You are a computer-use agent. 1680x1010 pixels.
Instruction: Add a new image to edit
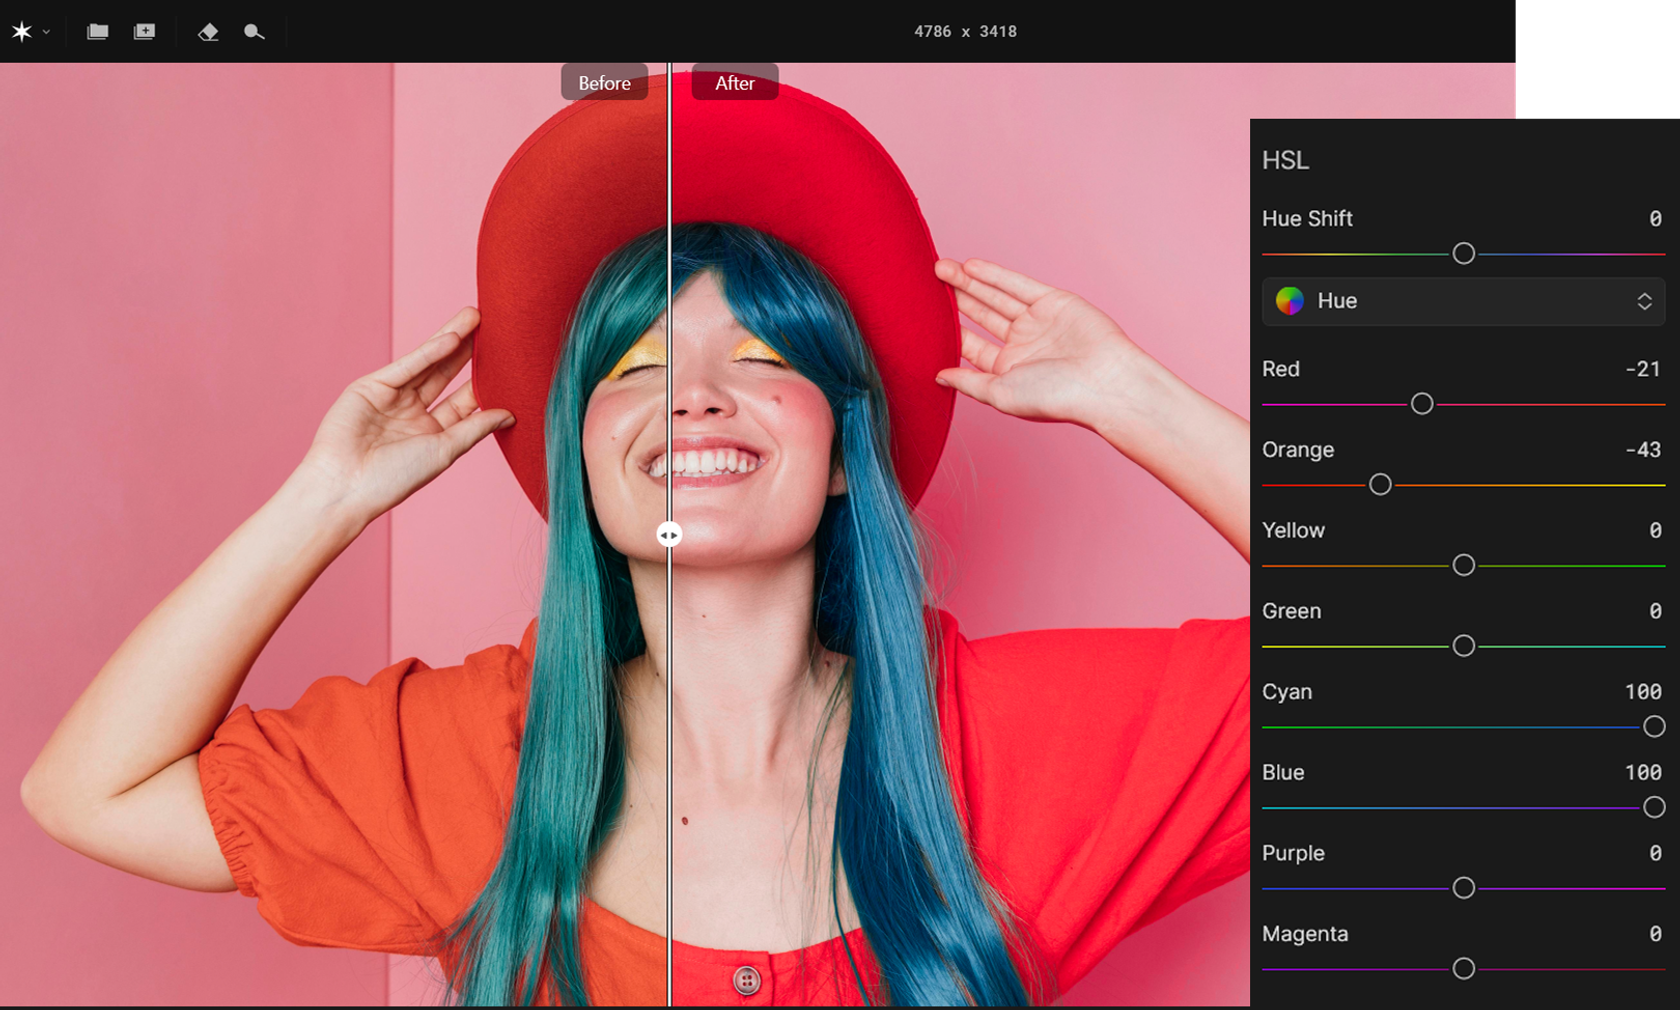(x=144, y=31)
